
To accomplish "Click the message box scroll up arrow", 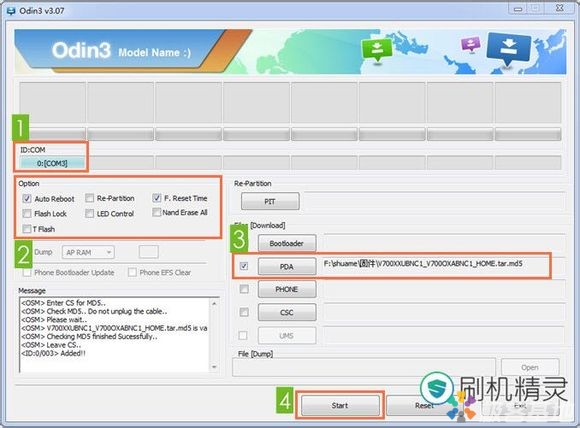I will coord(214,303).
